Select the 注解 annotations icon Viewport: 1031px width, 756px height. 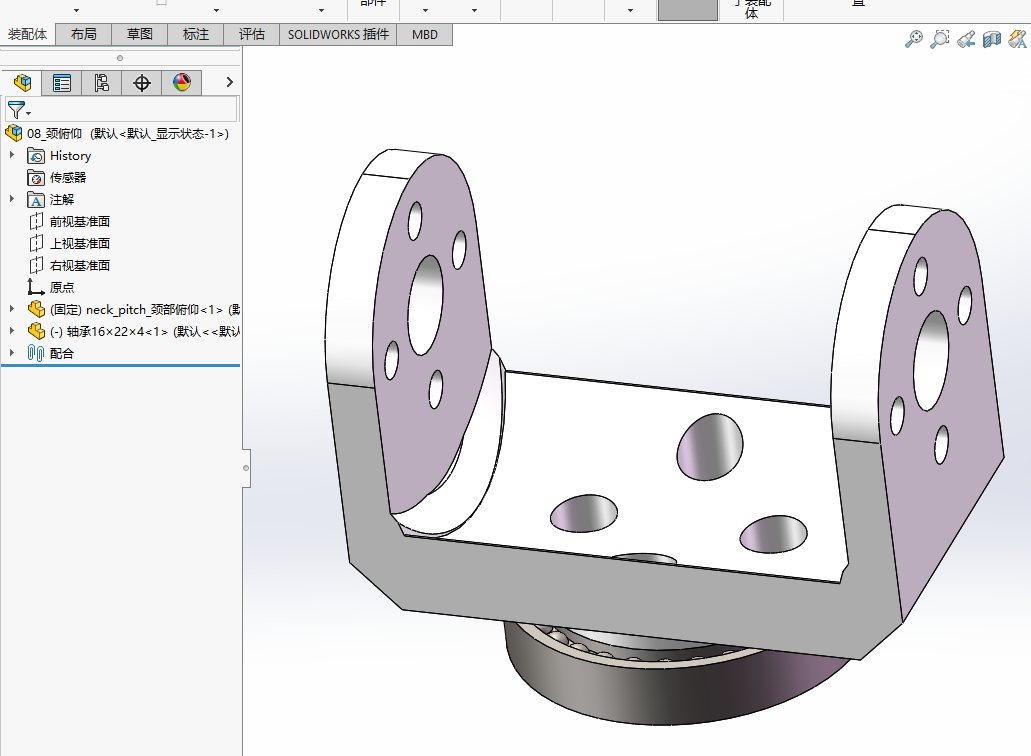coord(36,199)
